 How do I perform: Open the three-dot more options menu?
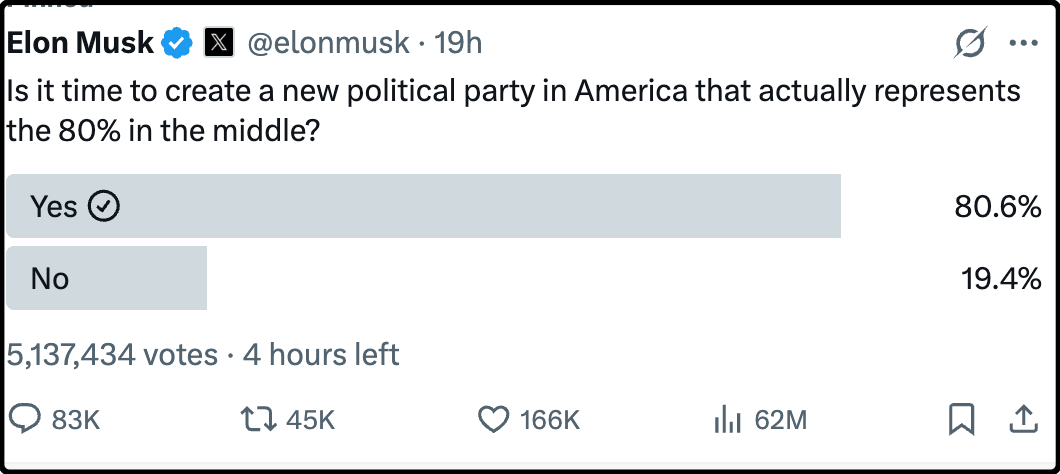click(1024, 43)
